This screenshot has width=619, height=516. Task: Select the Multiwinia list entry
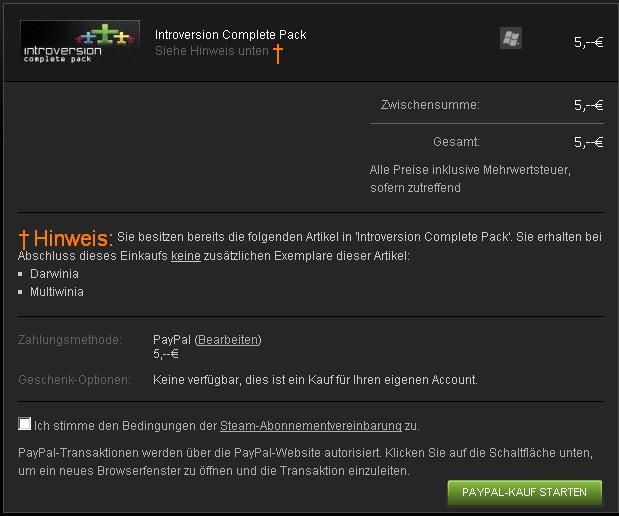[x=57, y=292]
